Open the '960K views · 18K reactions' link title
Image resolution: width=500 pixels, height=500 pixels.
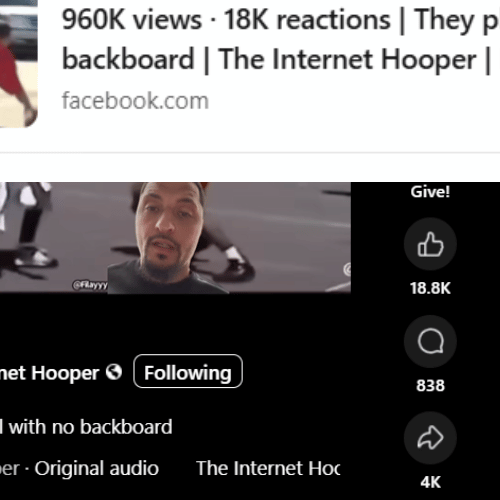coord(280,20)
